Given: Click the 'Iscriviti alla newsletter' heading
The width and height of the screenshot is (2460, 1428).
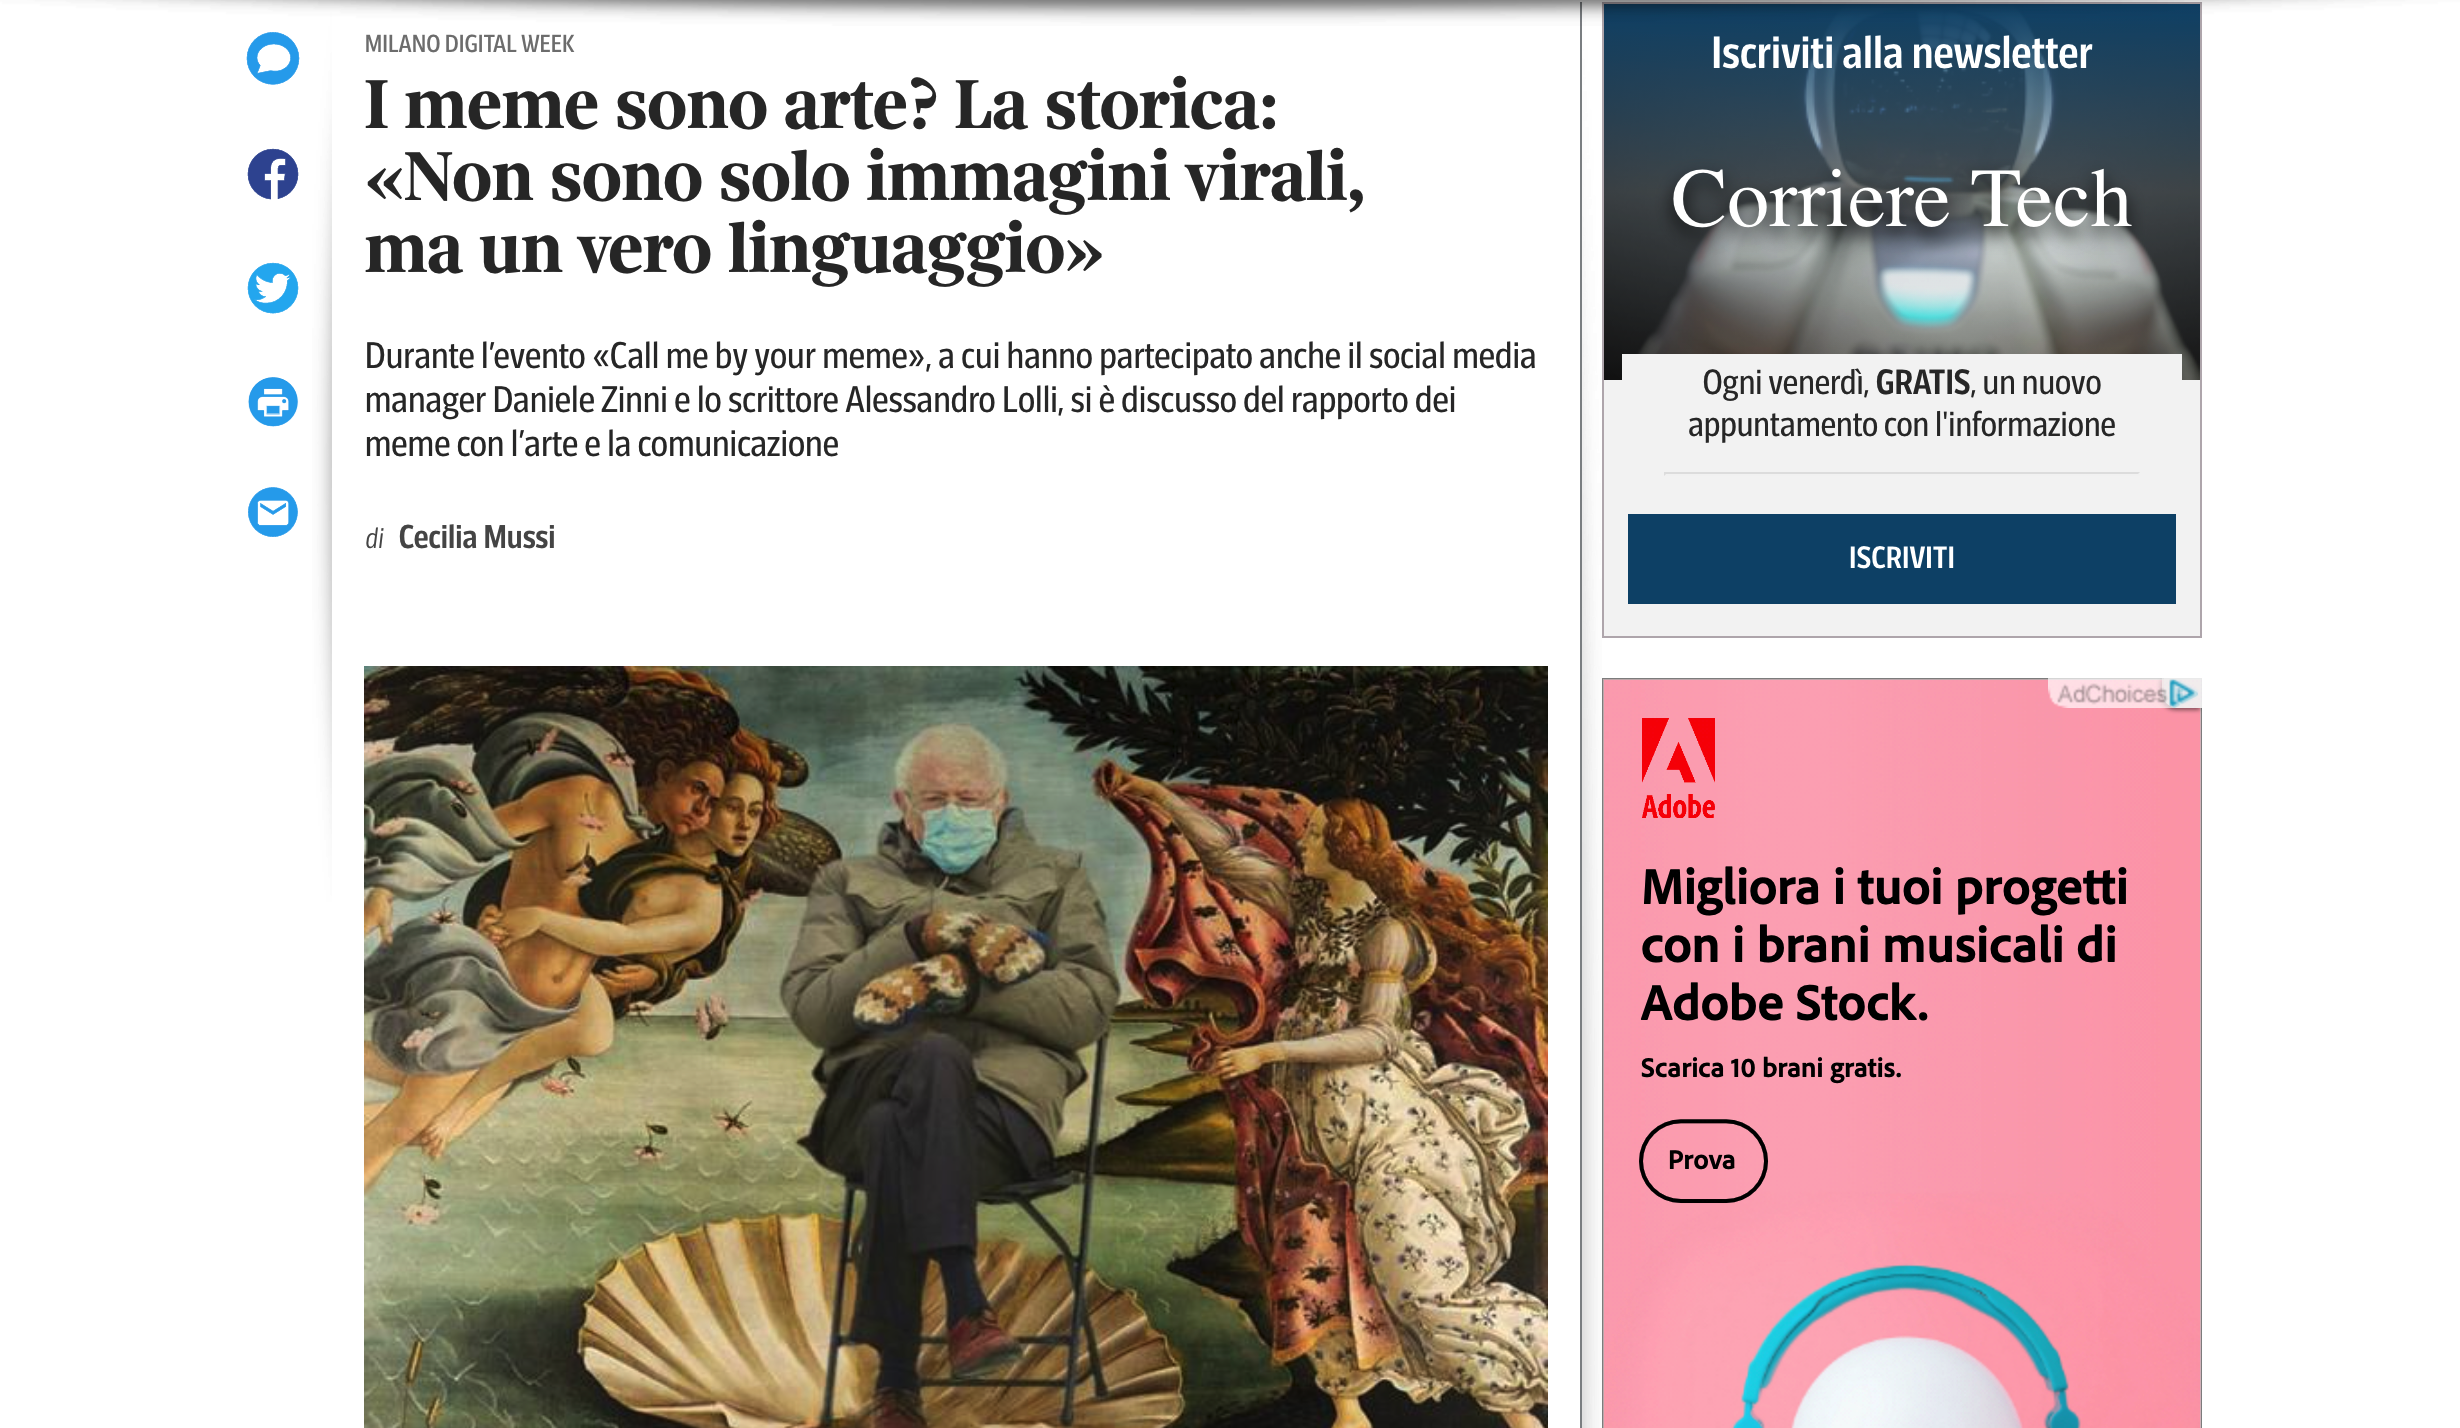Looking at the screenshot, I should coord(1901,53).
